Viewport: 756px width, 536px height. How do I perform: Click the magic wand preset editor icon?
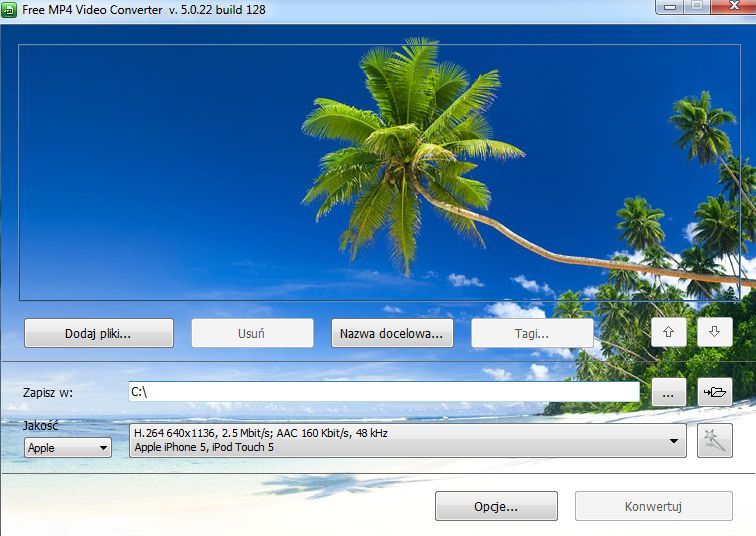715,440
